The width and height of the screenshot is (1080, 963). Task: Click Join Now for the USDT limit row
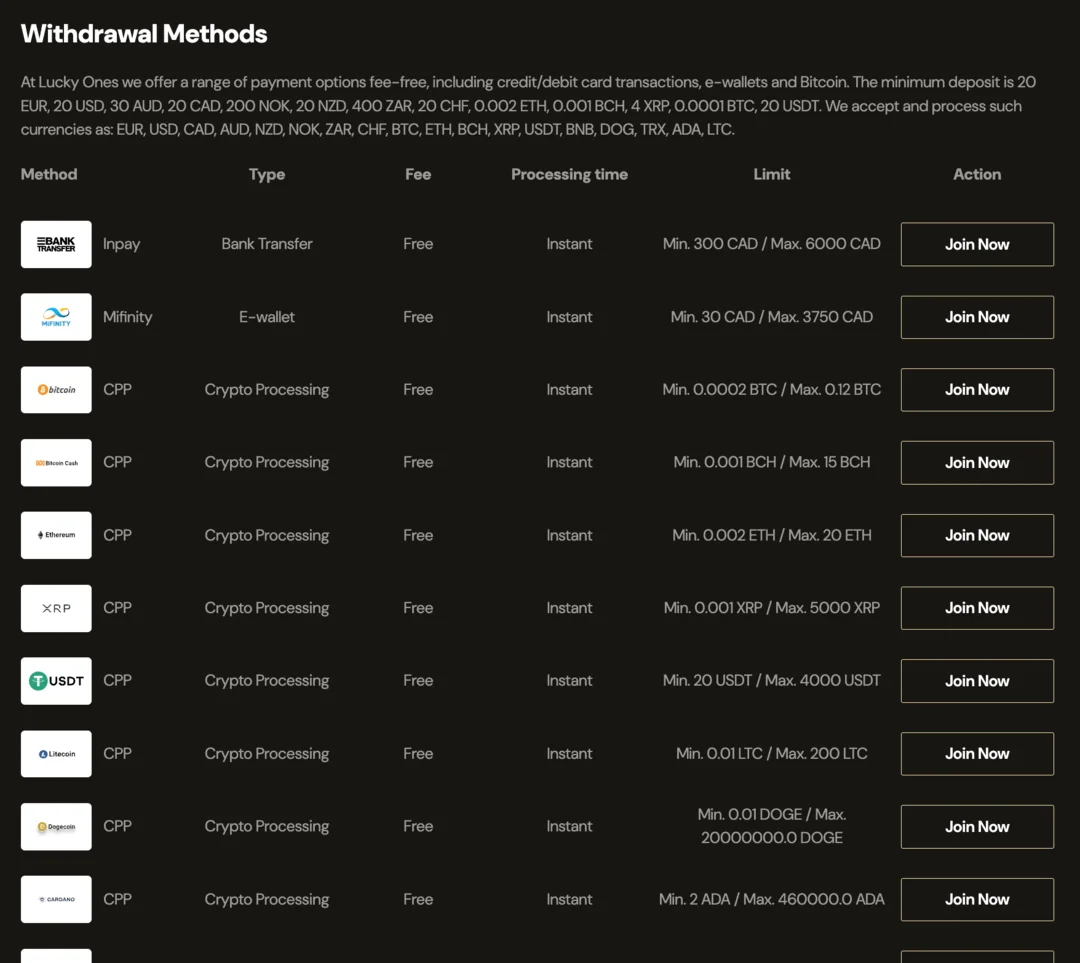tap(977, 681)
